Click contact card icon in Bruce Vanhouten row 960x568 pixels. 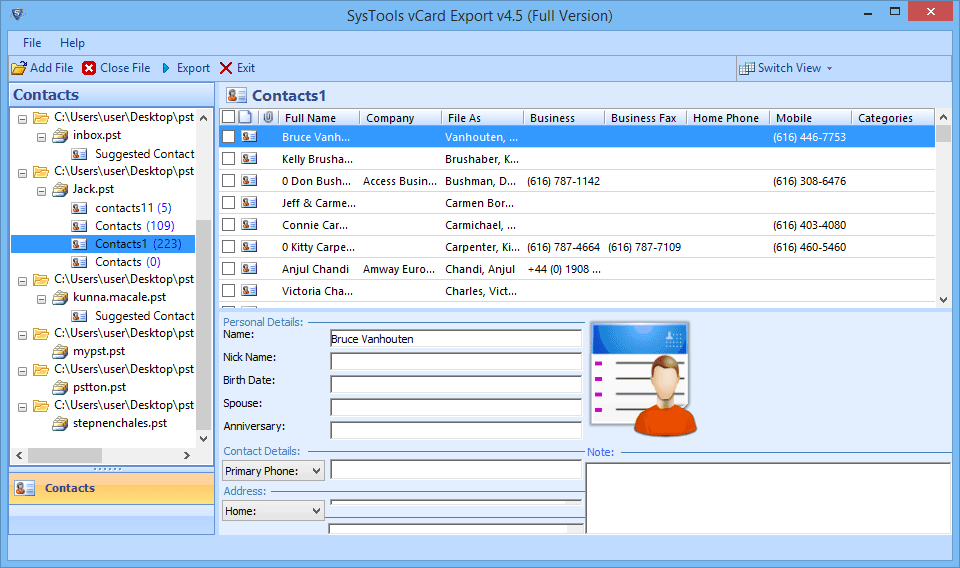(x=249, y=136)
